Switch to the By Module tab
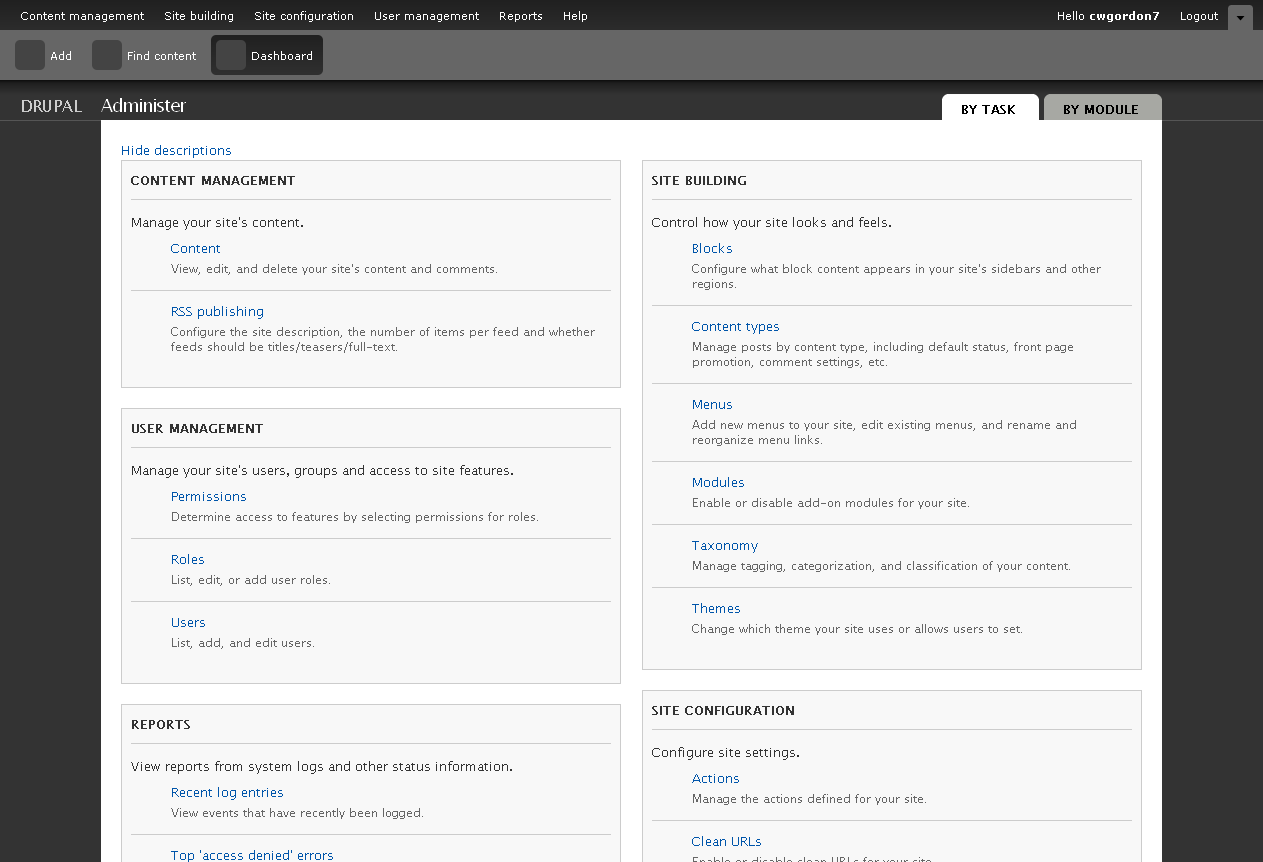This screenshot has height=862, width=1263. [x=1101, y=108]
